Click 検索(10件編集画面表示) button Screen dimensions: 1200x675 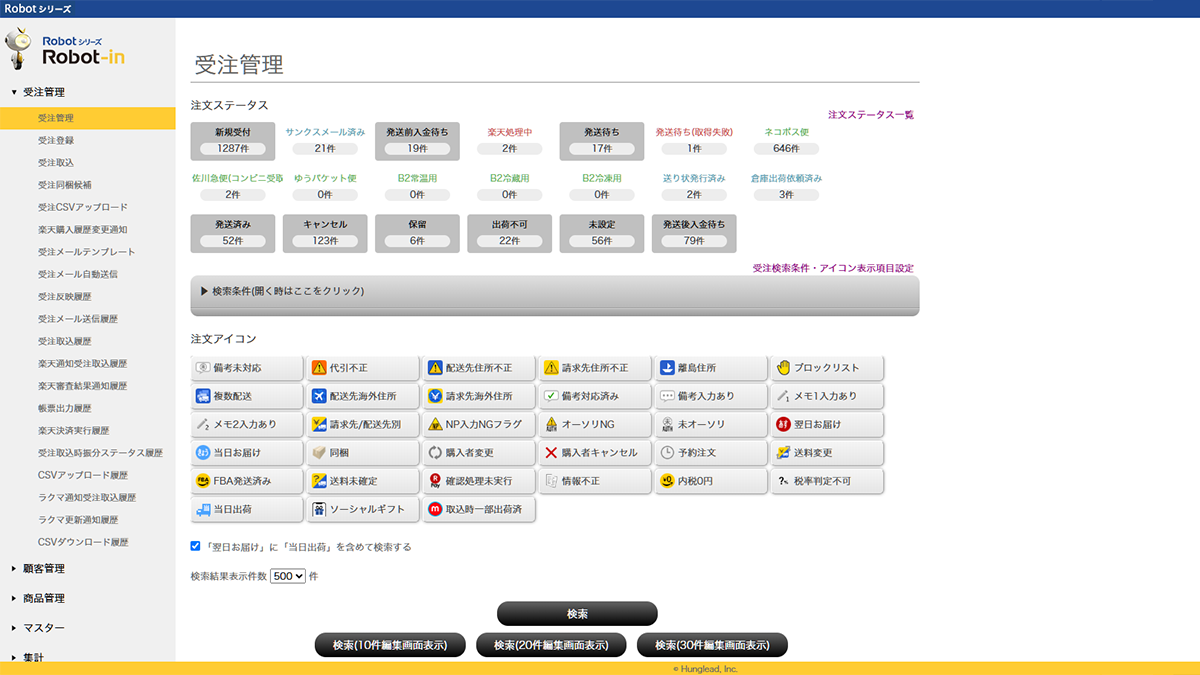[390, 645]
